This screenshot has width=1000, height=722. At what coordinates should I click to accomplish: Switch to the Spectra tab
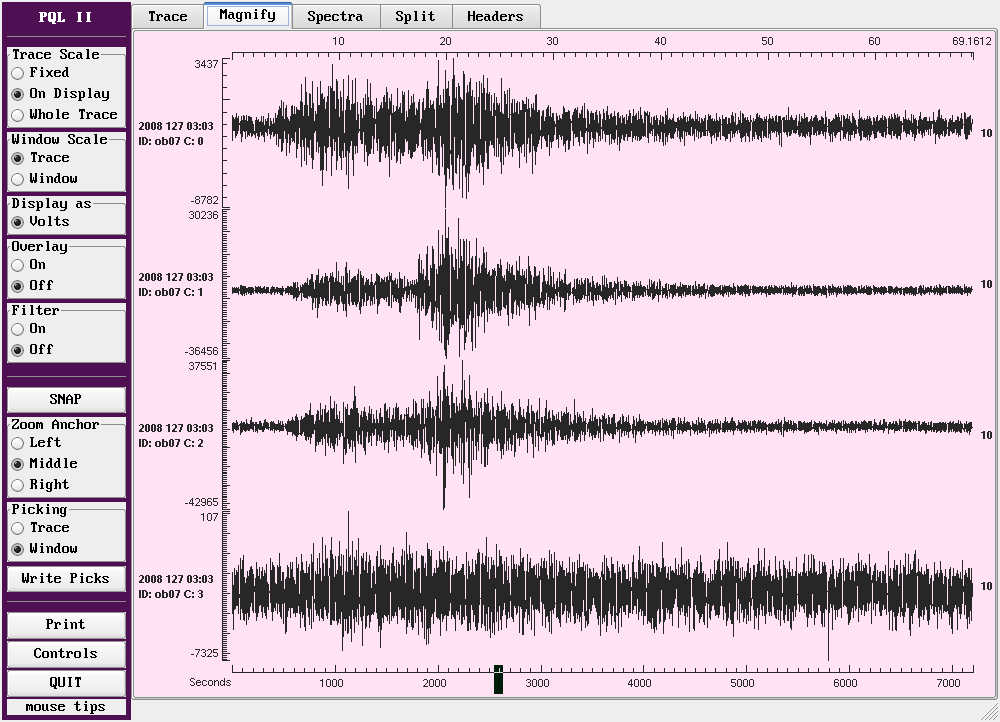(335, 16)
